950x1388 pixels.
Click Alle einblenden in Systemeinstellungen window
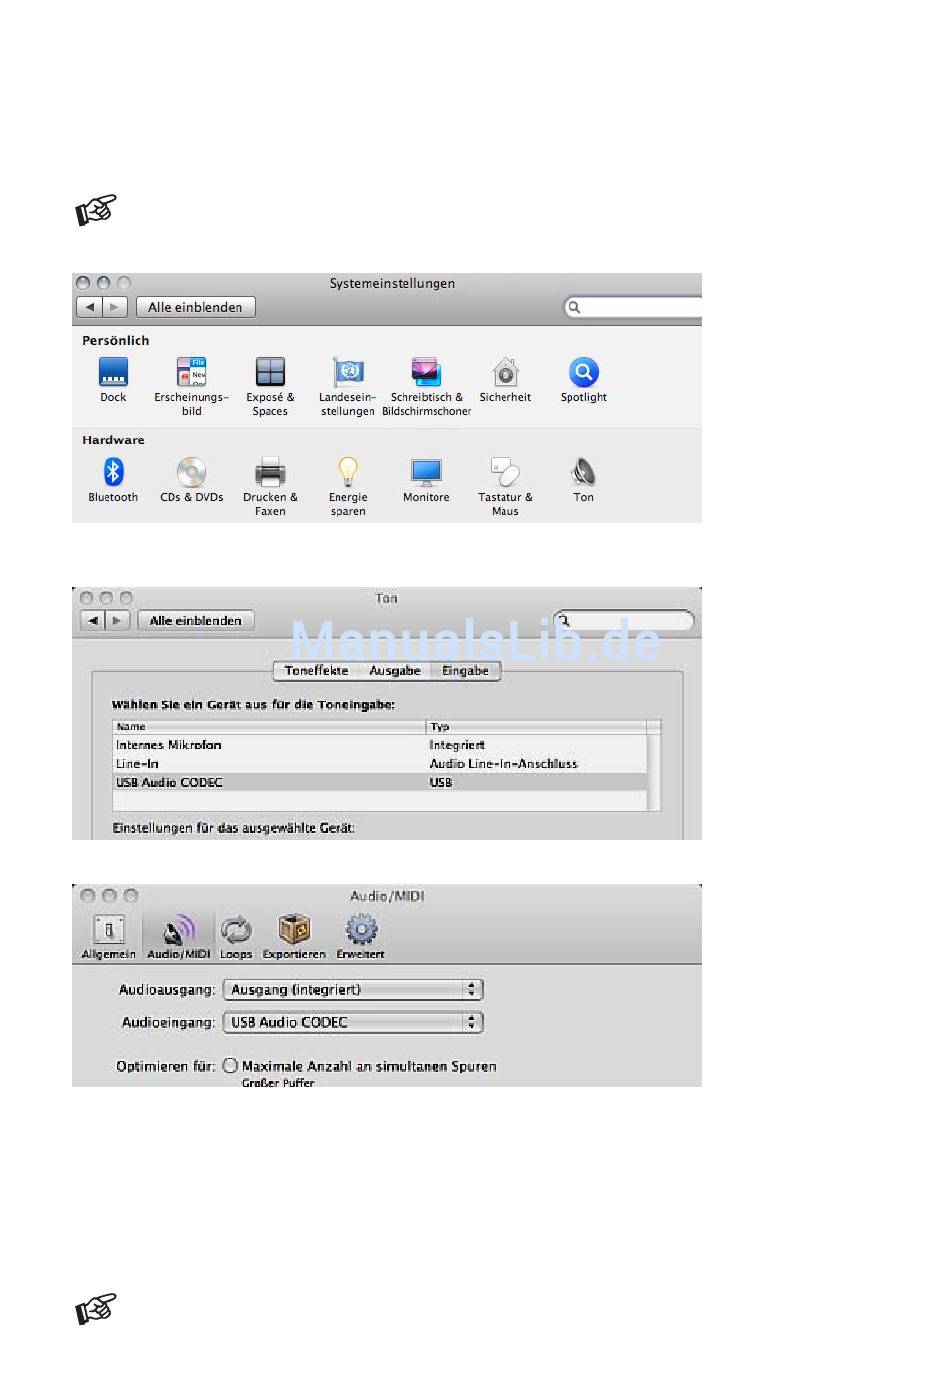coord(195,308)
